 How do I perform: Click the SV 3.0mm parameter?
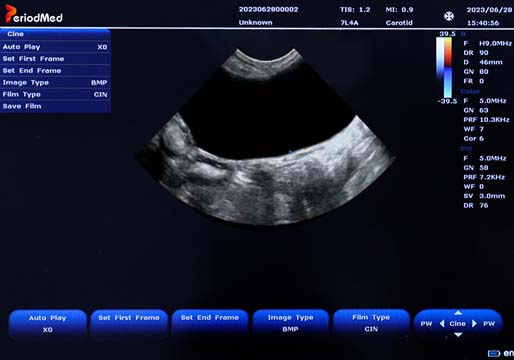(x=484, y=196)
